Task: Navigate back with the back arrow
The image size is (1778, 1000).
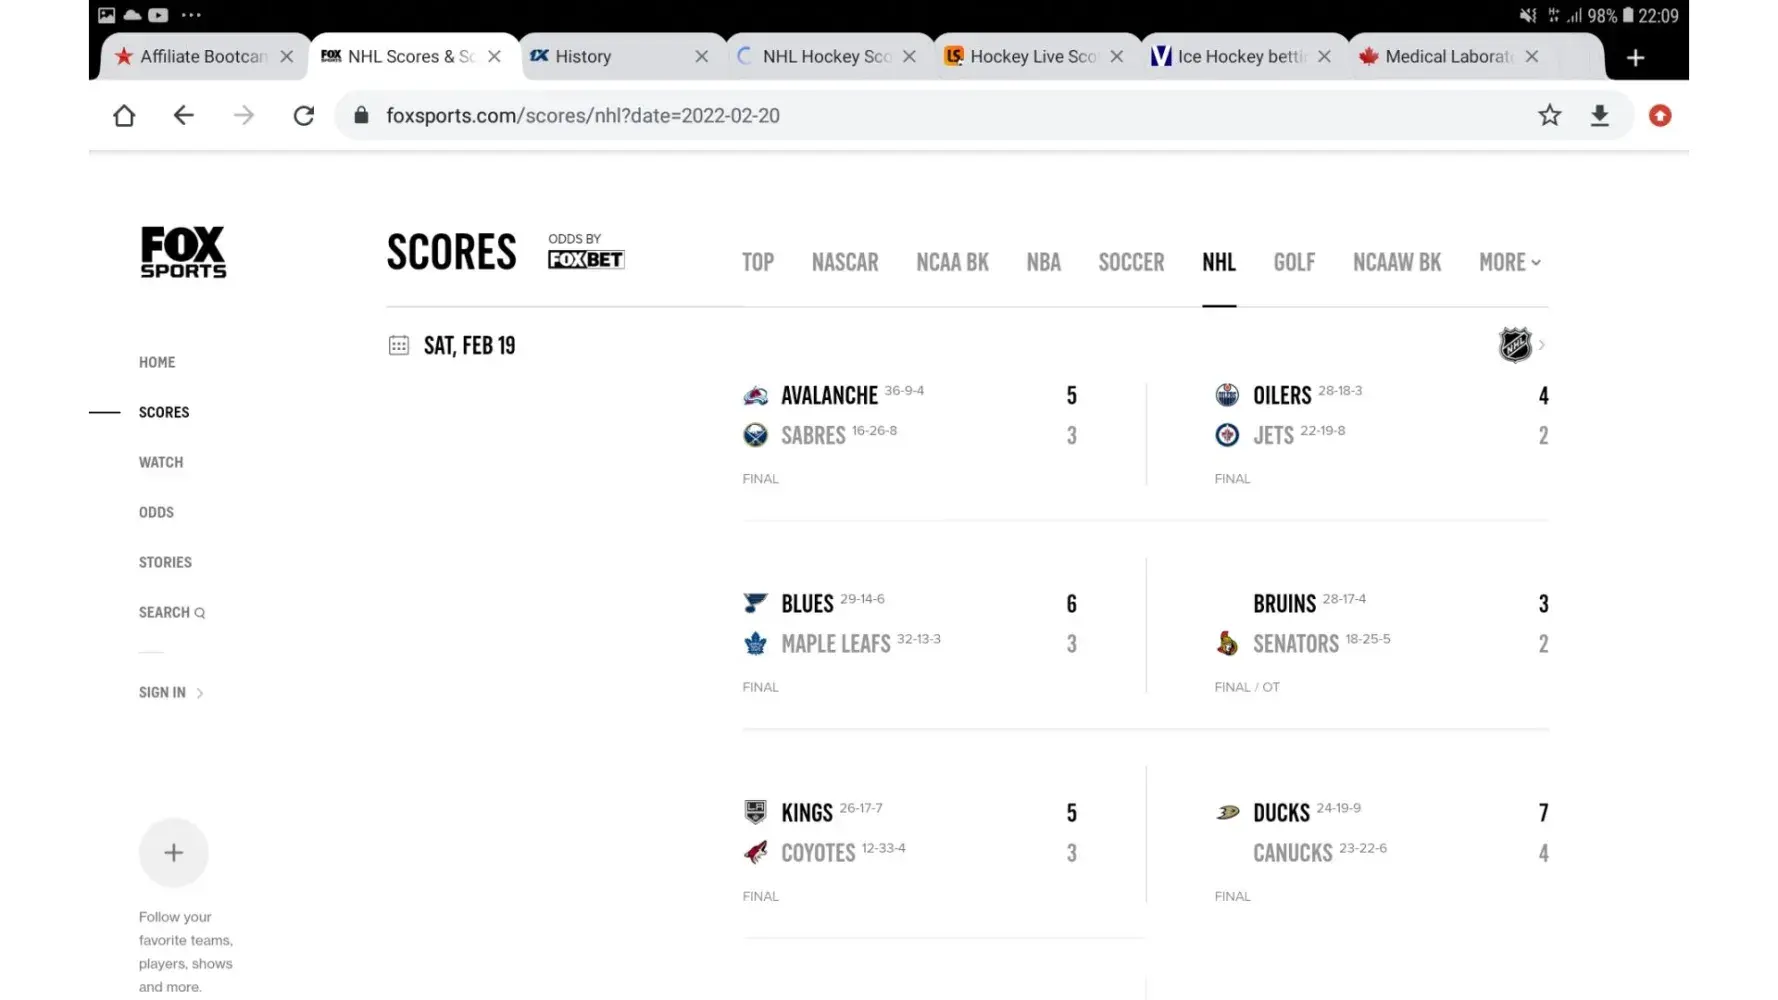Action: [183, 116]
